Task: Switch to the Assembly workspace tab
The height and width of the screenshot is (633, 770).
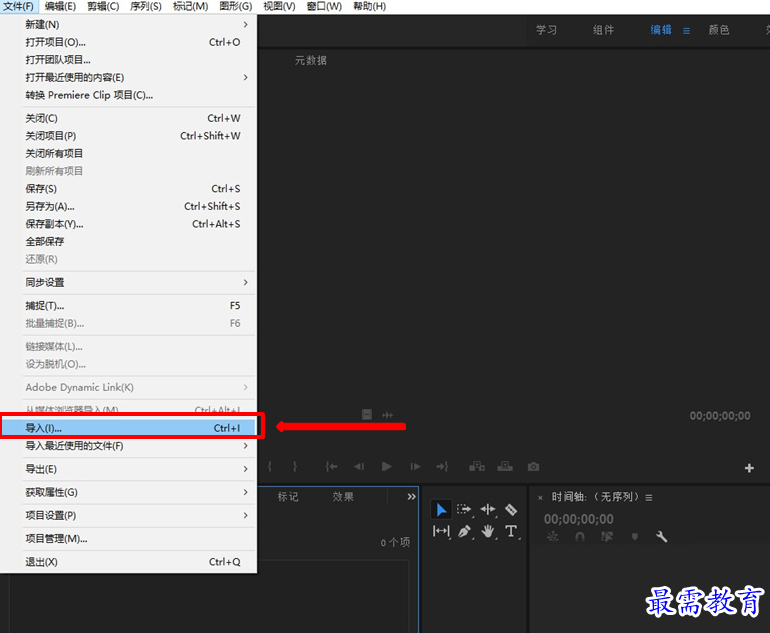Action: pos(604,30)
